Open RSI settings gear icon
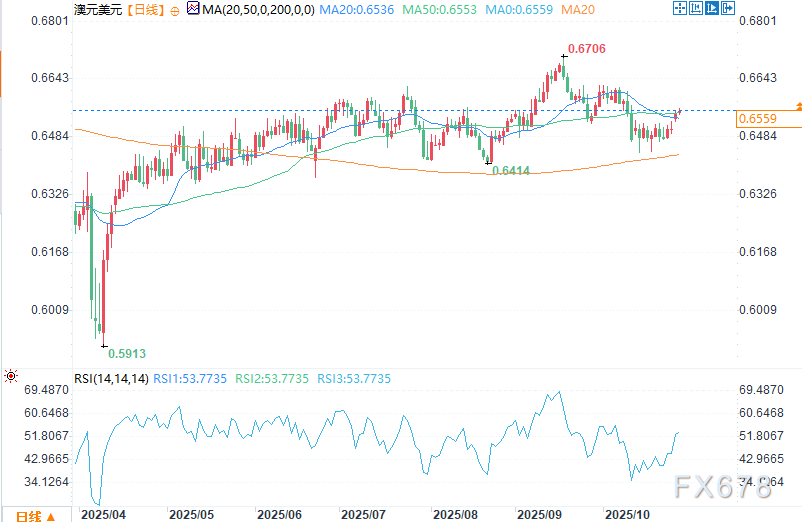Viewport: 802px width, 522px height. pyautogui.click(x=10, y=377)
